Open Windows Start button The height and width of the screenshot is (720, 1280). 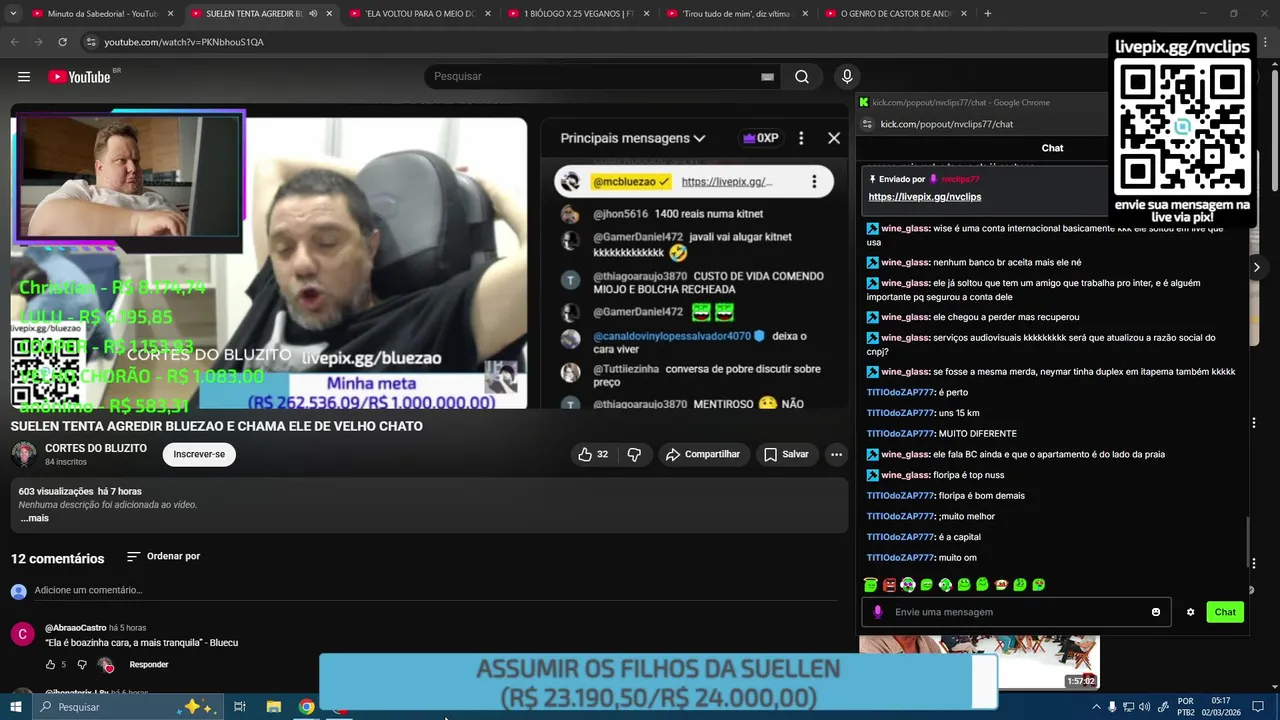click(16, 707)
